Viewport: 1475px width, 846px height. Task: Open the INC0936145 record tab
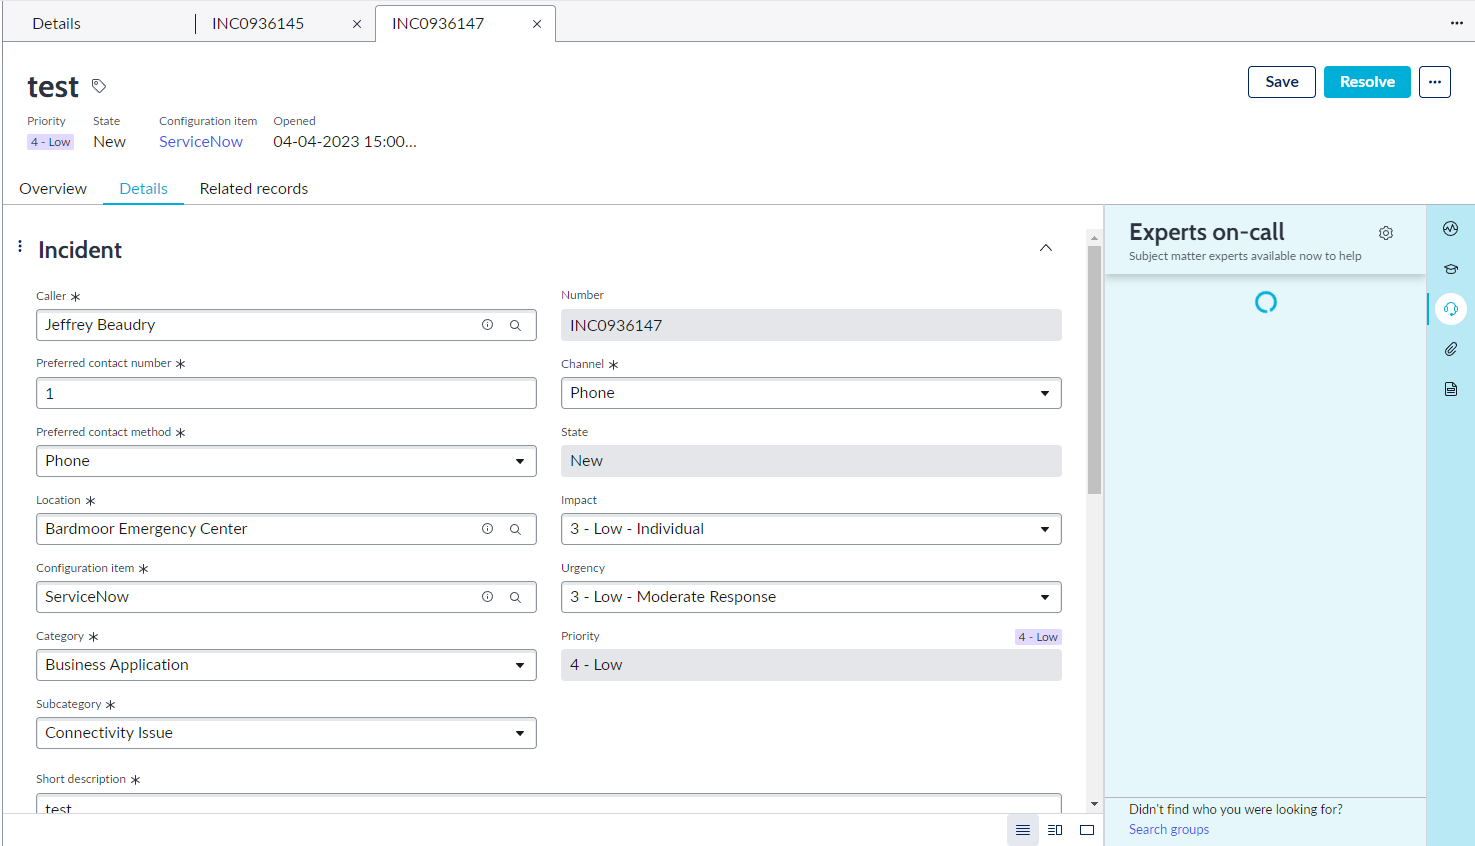(x=257, y=22)
